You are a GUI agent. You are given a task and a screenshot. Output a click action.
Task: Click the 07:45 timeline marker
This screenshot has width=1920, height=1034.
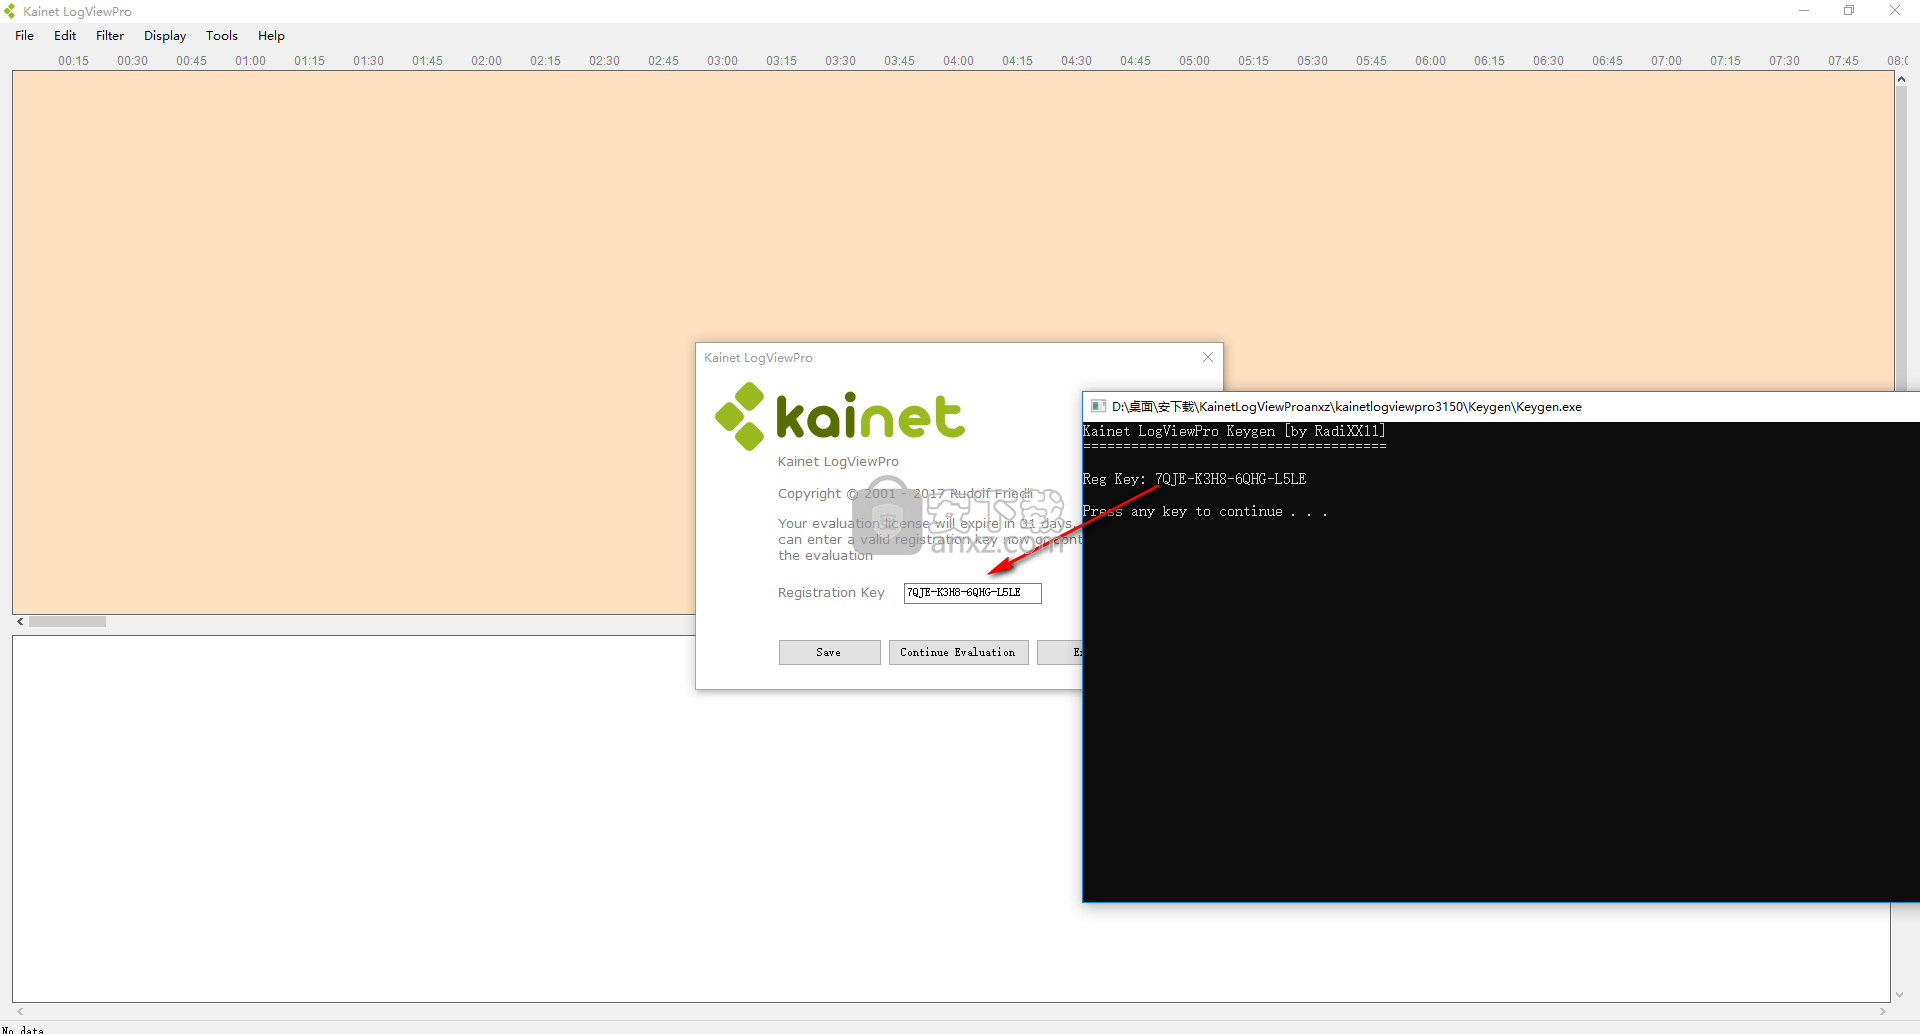(x=1843, y=61)
